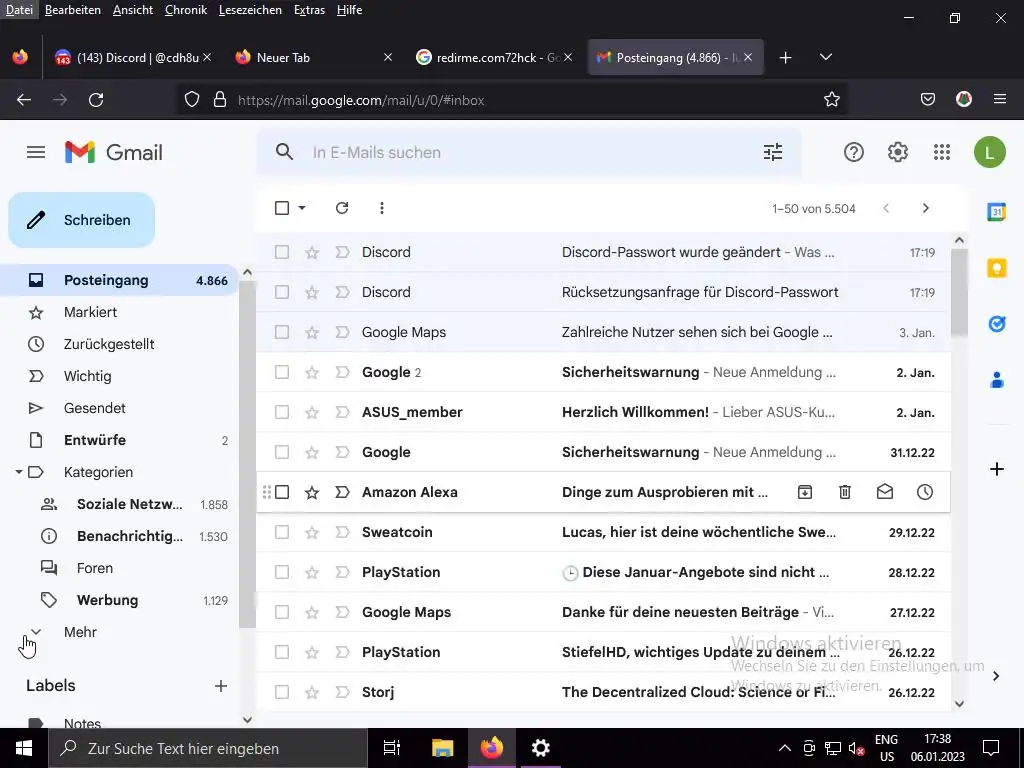Open the Gmail main menu hamburger
The height and width of the screenshot is (768, 1024).
click(x=36, y=152)
